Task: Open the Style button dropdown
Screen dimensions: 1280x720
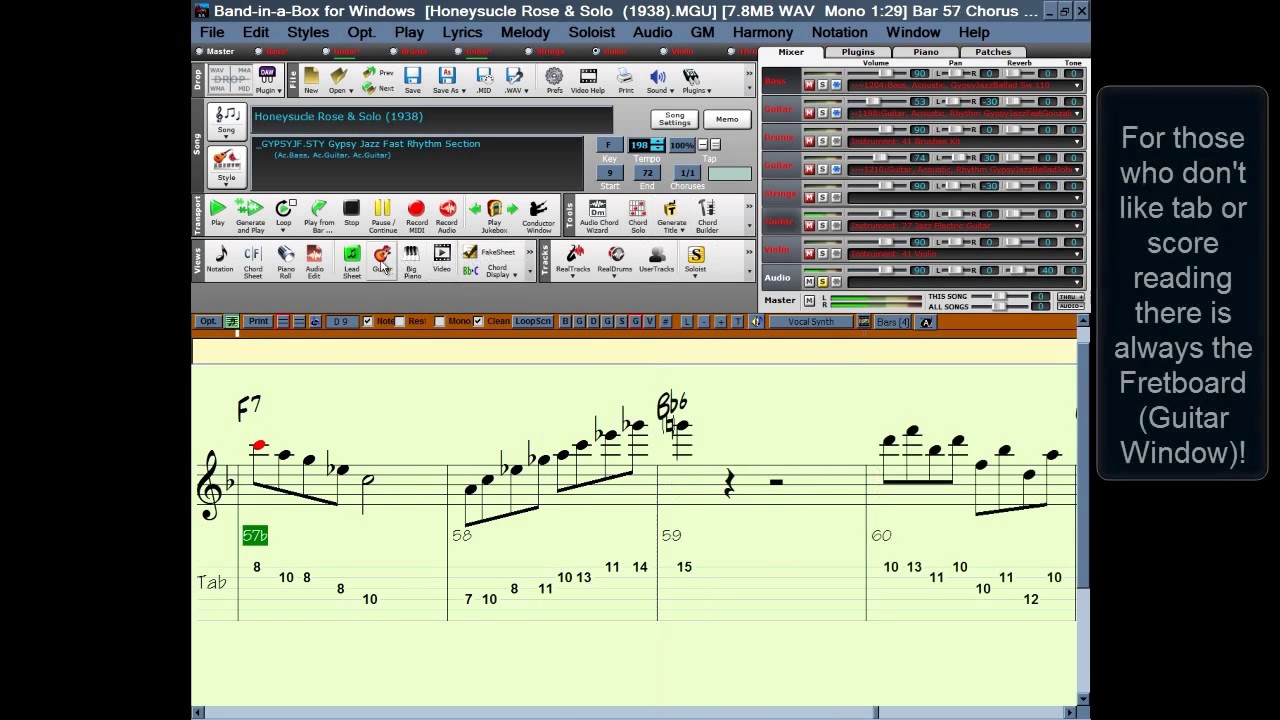Action: (227, 166)
